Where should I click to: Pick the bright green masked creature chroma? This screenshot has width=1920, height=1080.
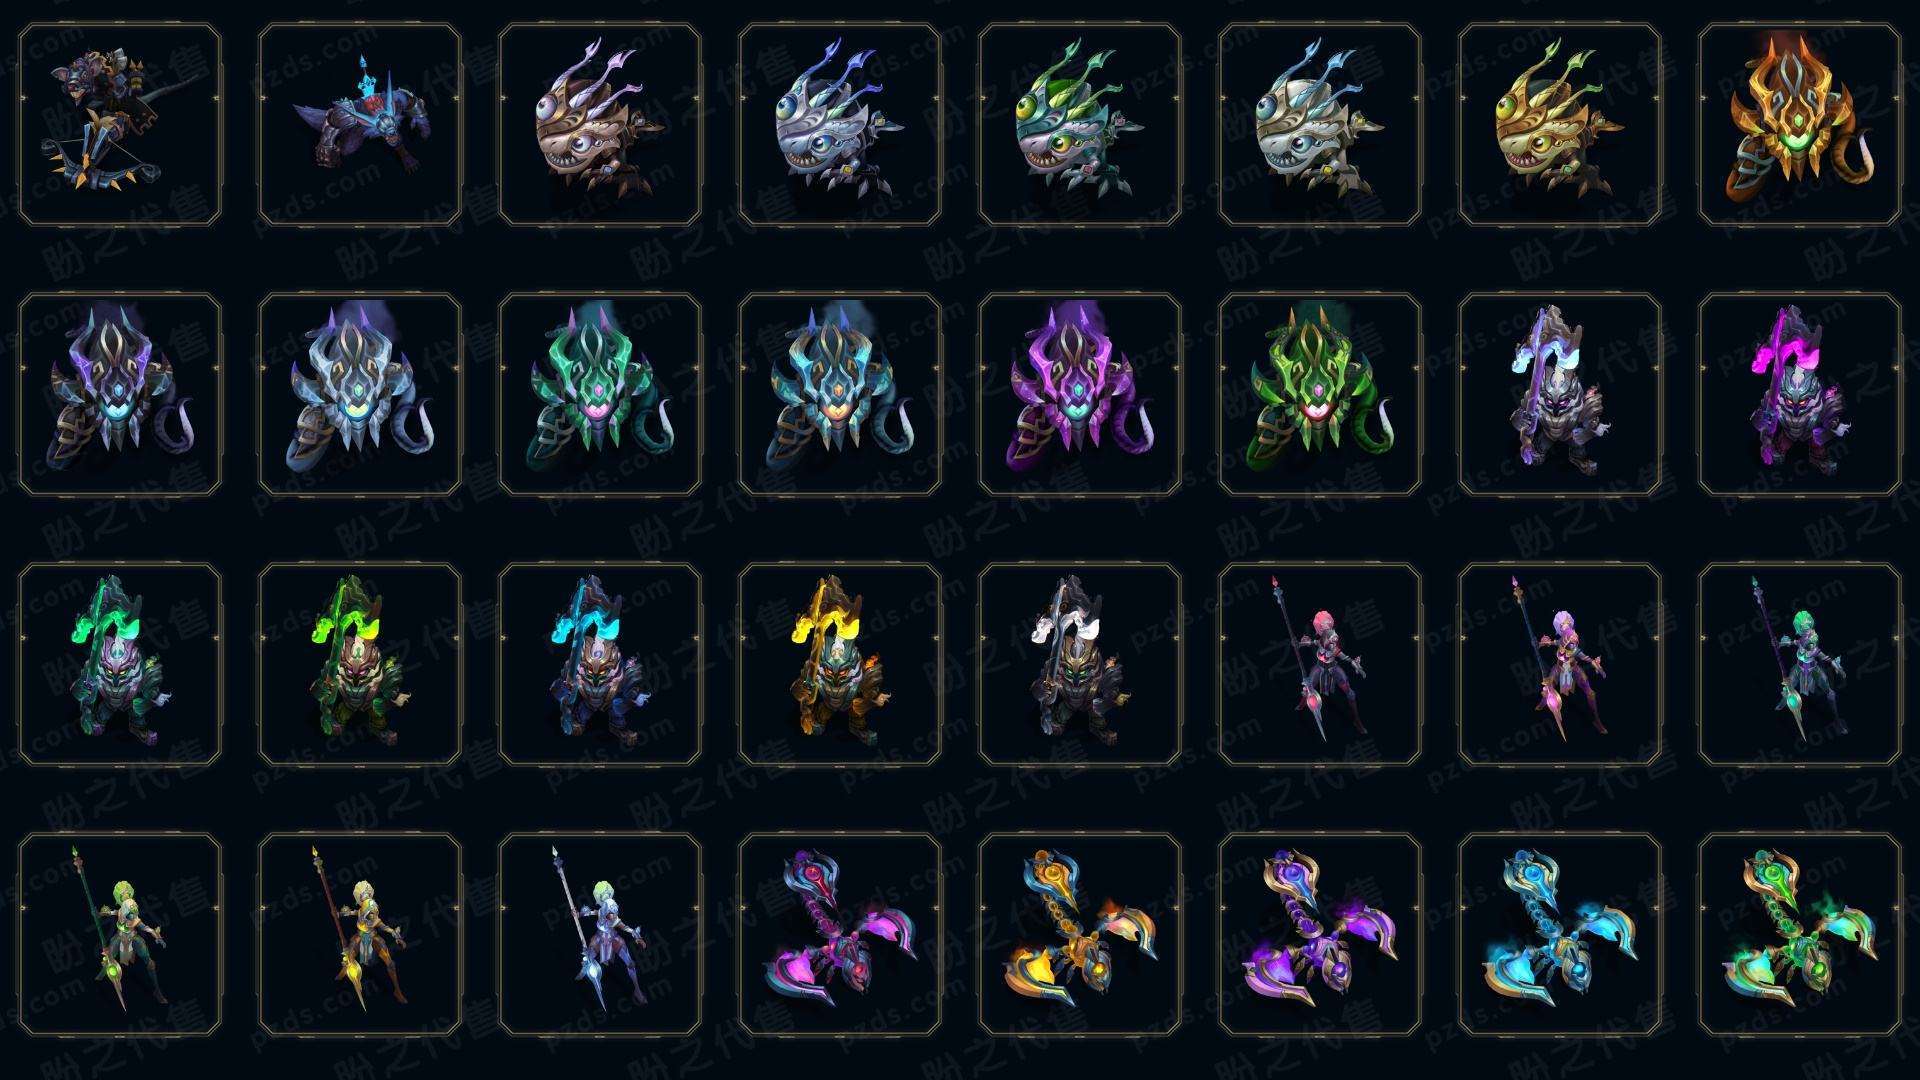click(x=1320, y=394)
